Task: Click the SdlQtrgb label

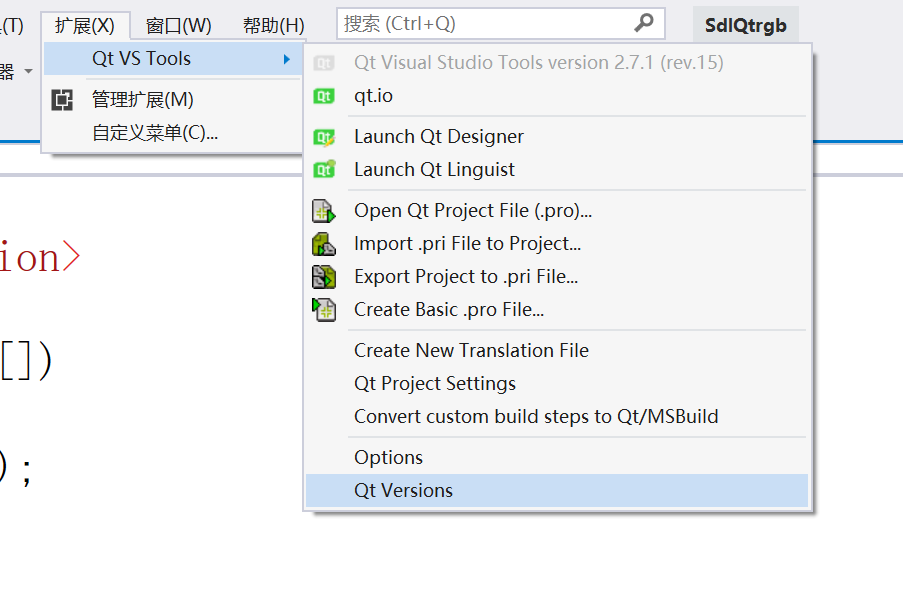Action: pos(745,24)
